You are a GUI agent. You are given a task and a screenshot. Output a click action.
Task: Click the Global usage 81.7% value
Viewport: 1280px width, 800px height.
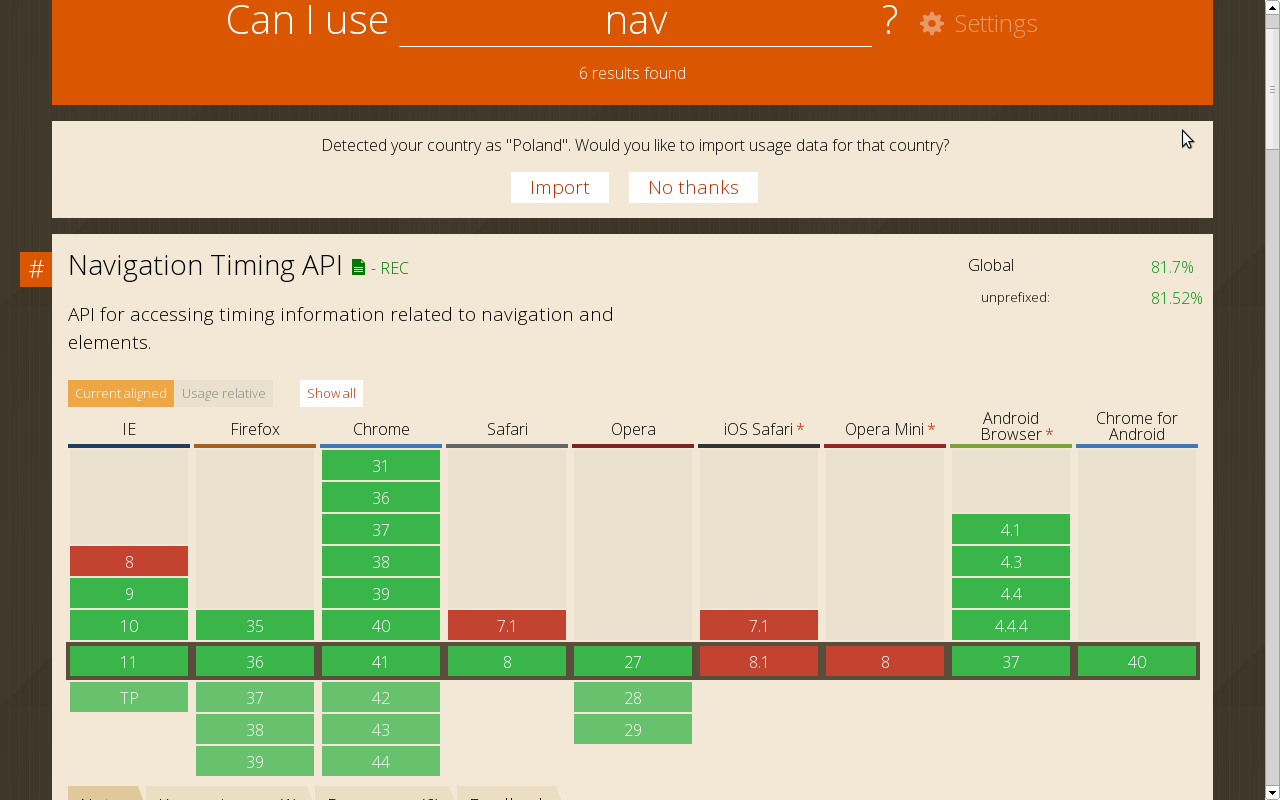(1172, 267)
